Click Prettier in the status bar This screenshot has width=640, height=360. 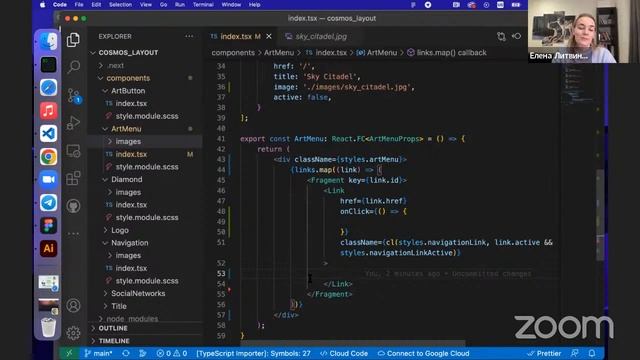coord(544,353)
